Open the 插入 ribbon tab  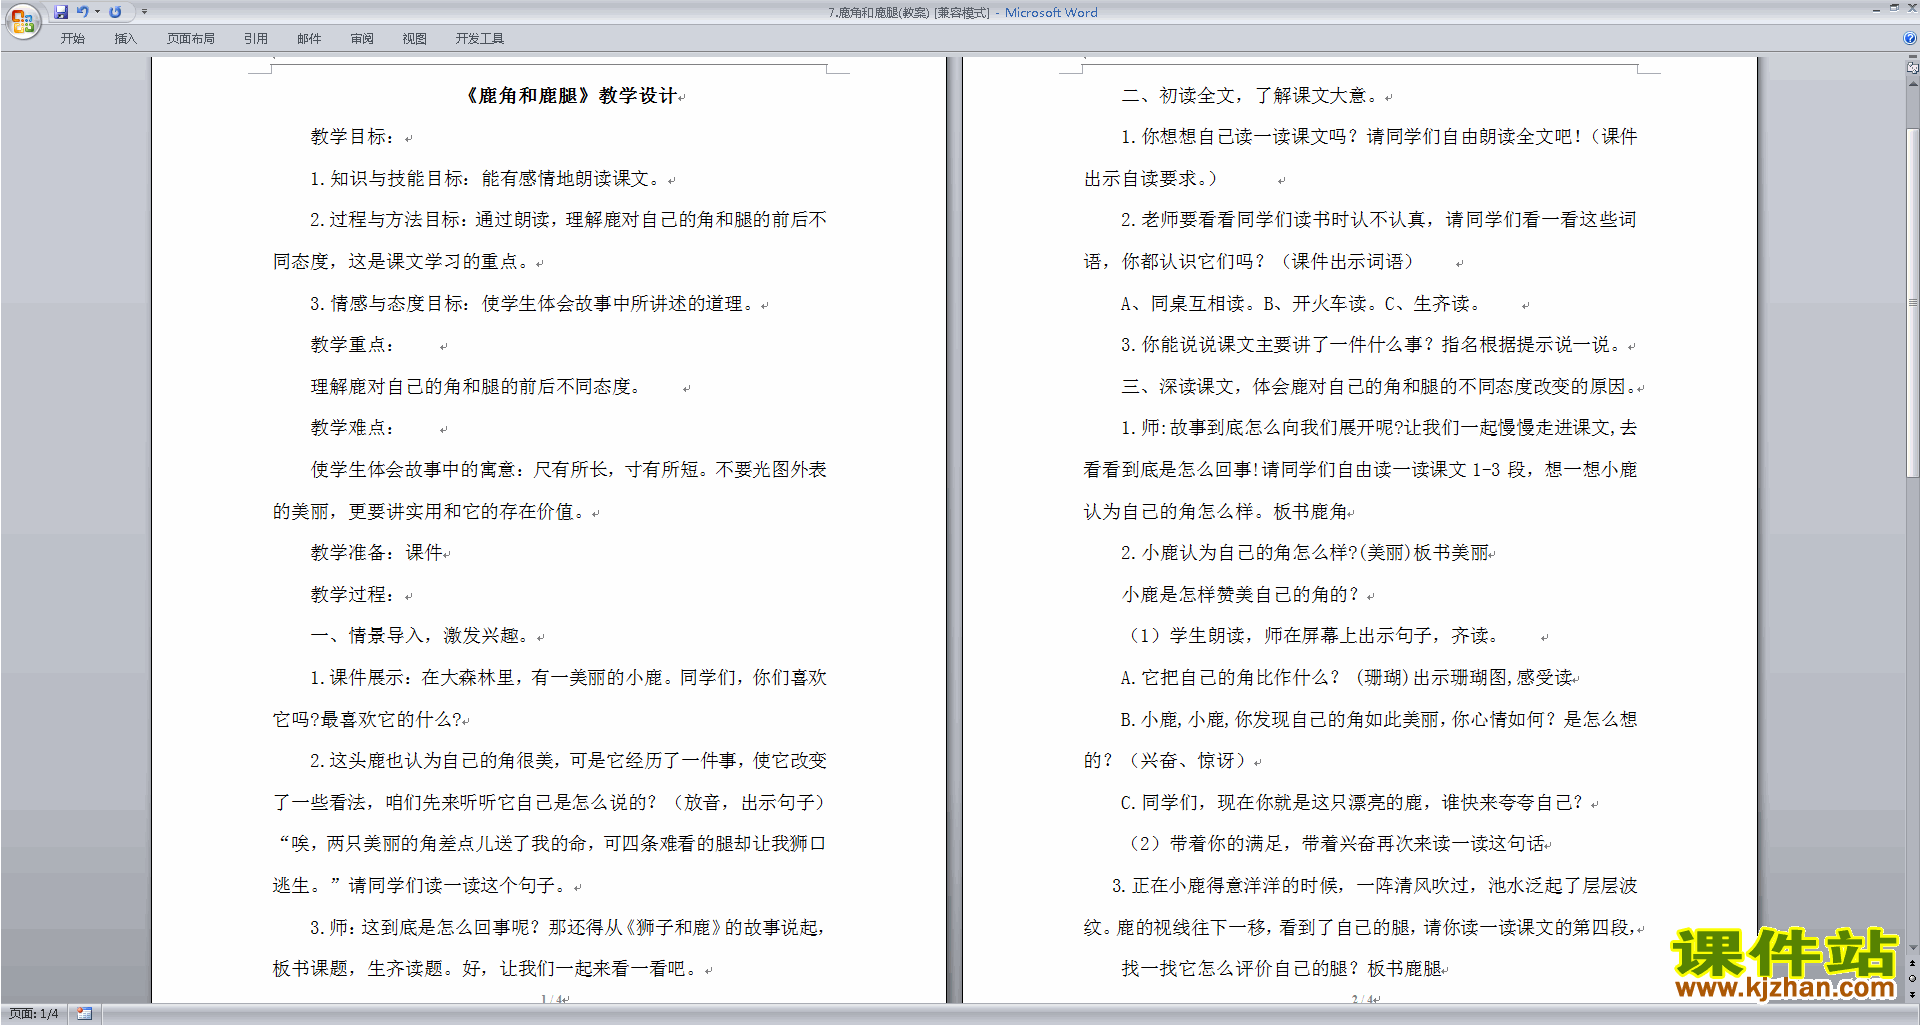click(x=125, y=39)
